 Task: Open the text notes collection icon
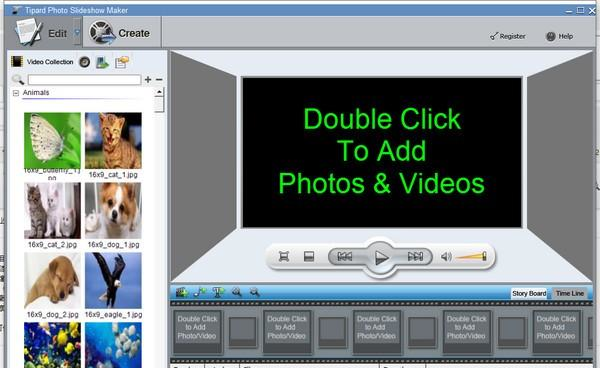[122, 62]
